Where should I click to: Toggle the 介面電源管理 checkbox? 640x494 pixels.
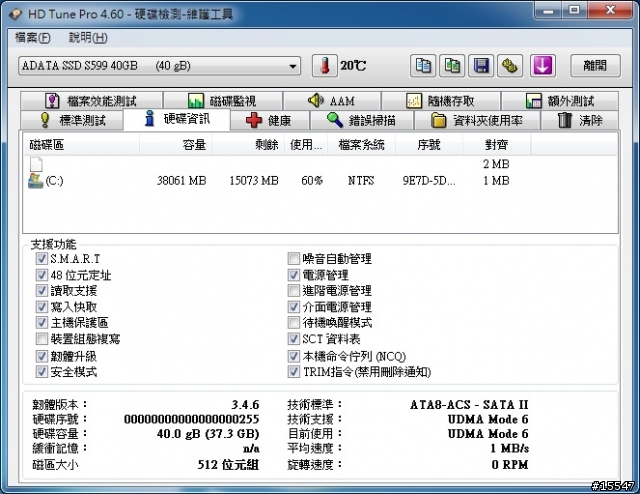[x=293, y=307]
